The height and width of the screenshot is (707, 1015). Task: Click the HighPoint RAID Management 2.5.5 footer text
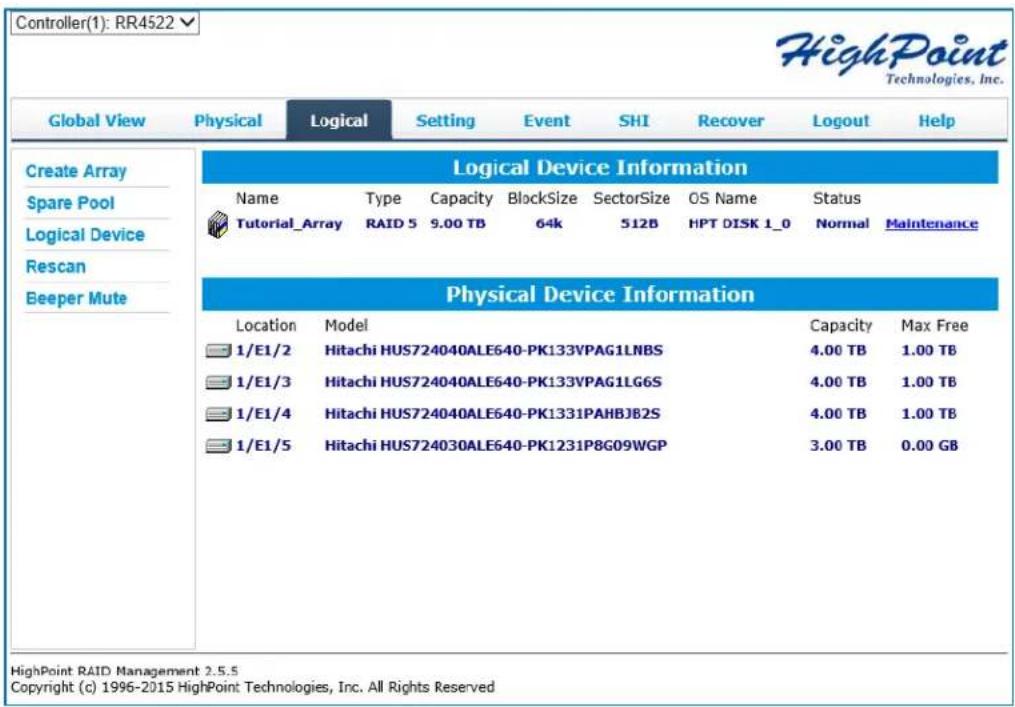[124, 672]
